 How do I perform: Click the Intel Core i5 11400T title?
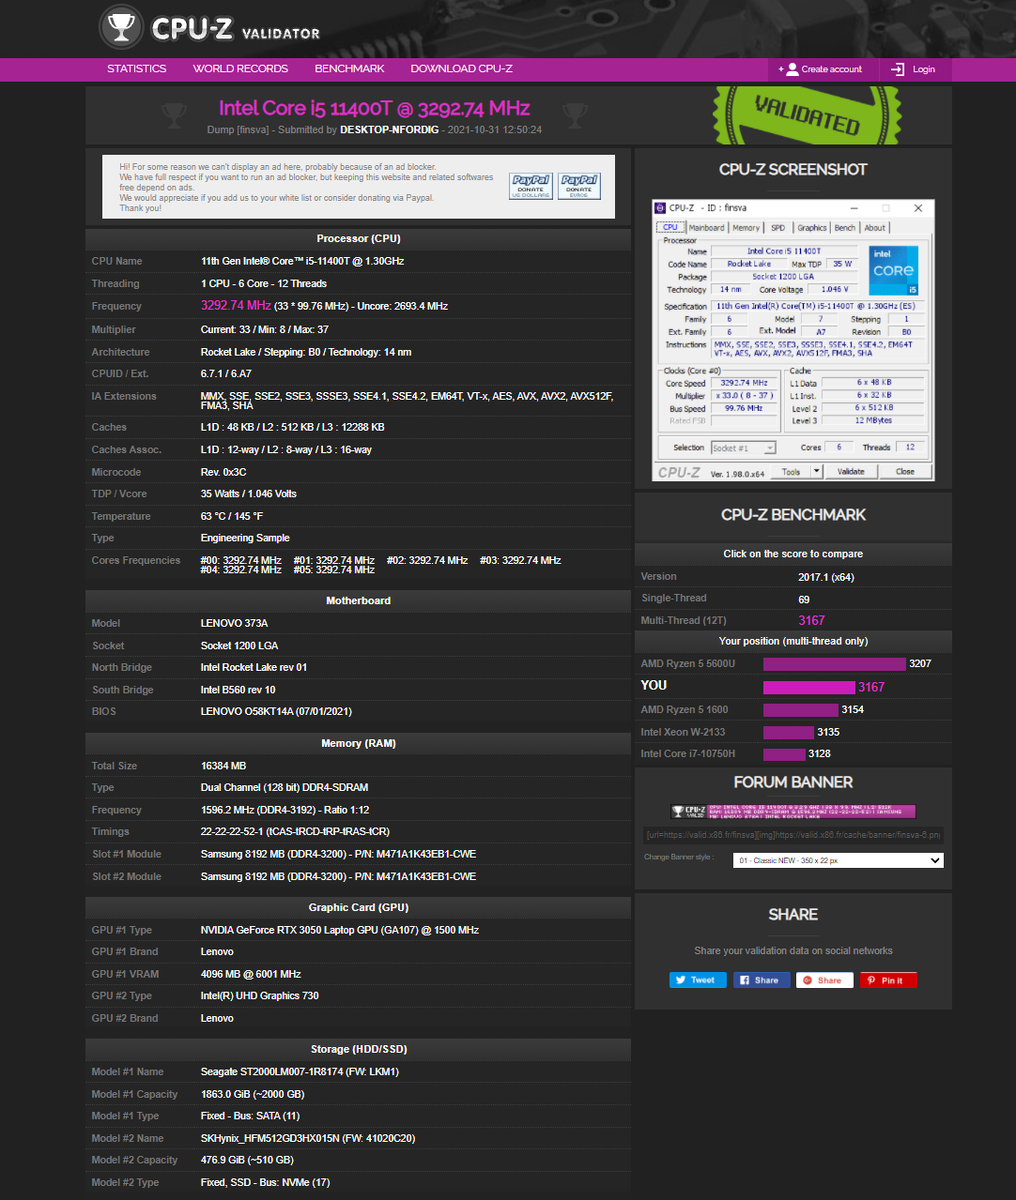coord(374,108)
